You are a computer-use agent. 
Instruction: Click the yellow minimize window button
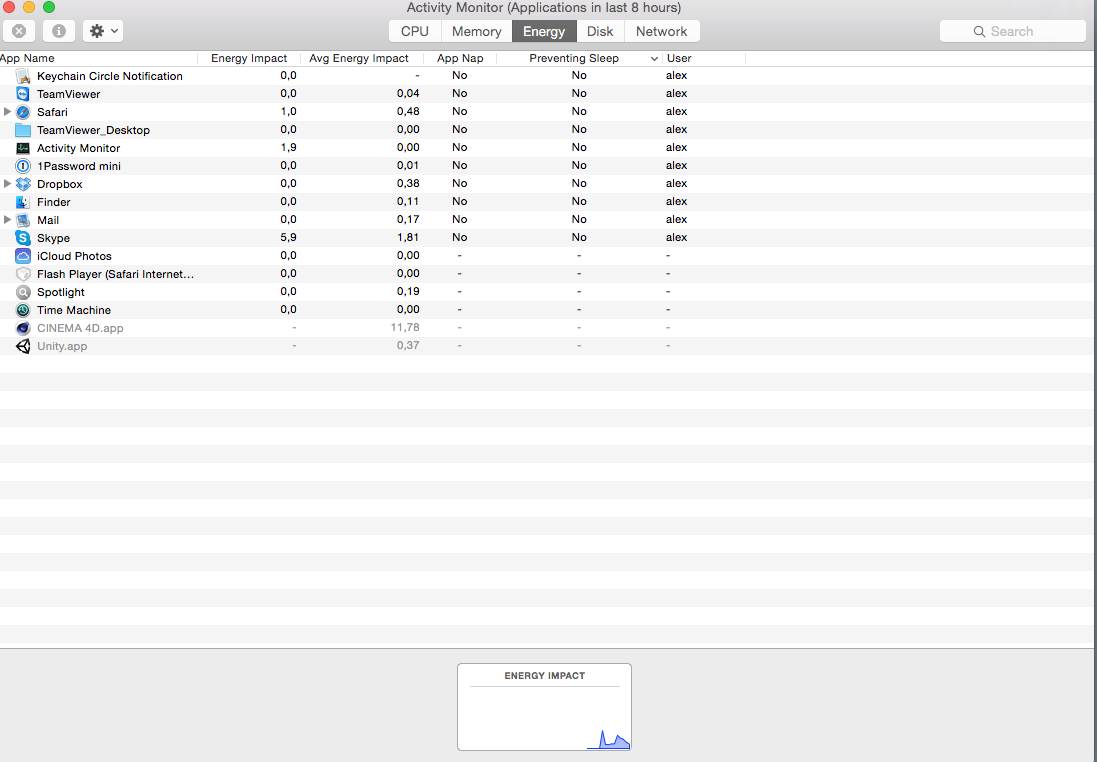coord(29,7)
